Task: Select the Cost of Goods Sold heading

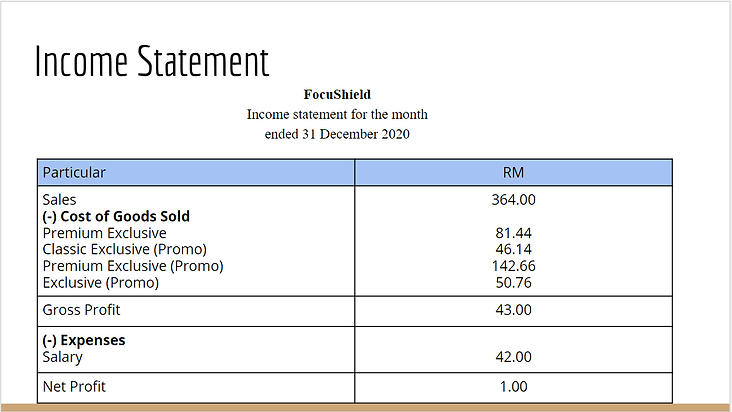Action: click(116, 216)
